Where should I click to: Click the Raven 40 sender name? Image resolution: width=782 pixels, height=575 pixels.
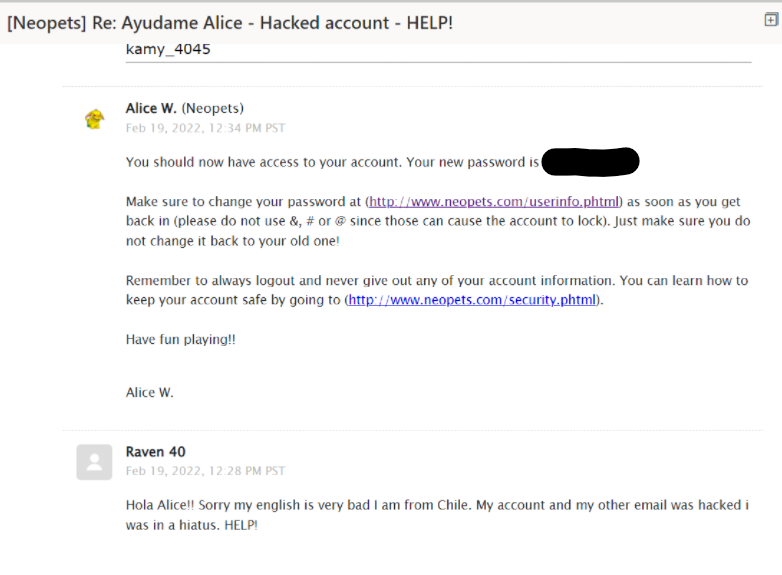coord(156,452)
